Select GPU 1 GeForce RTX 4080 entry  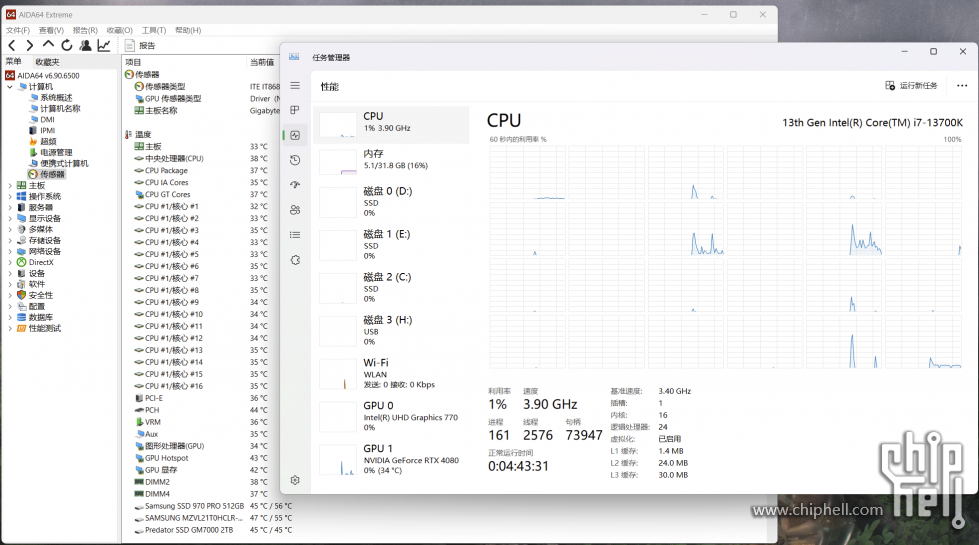coord(391,459)
